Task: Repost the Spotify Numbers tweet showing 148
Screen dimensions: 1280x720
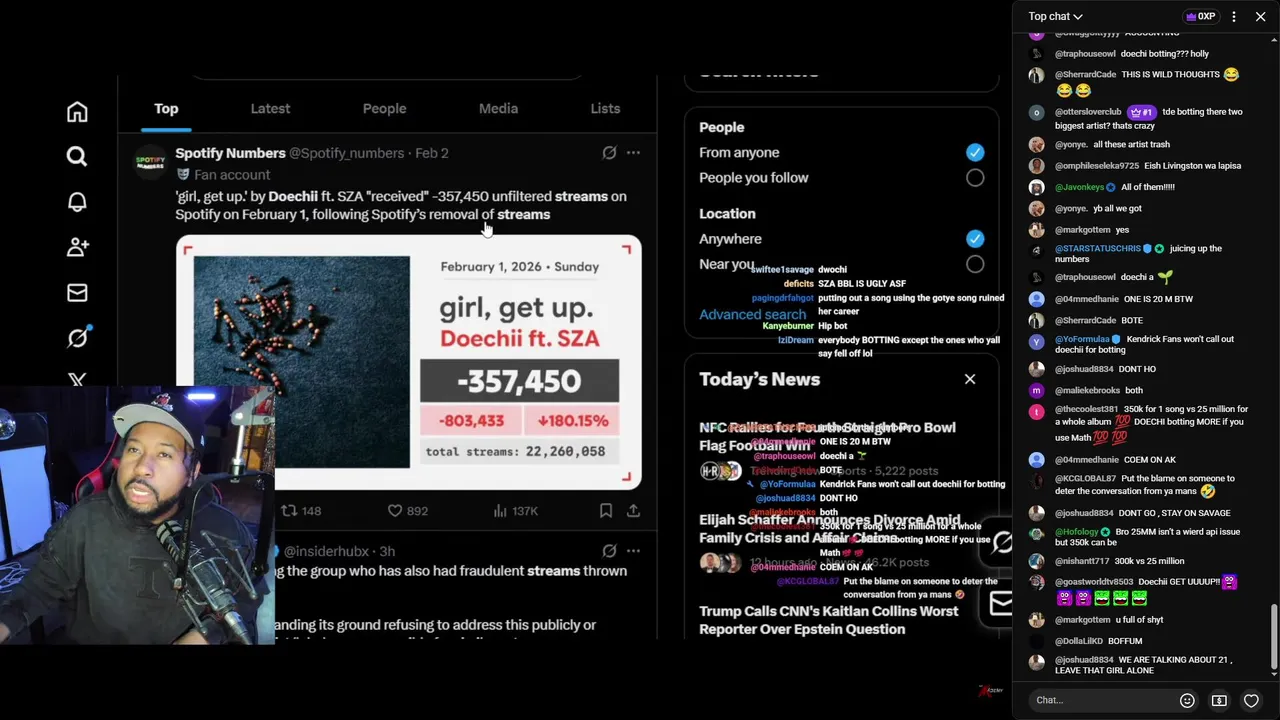Action: 300,511
